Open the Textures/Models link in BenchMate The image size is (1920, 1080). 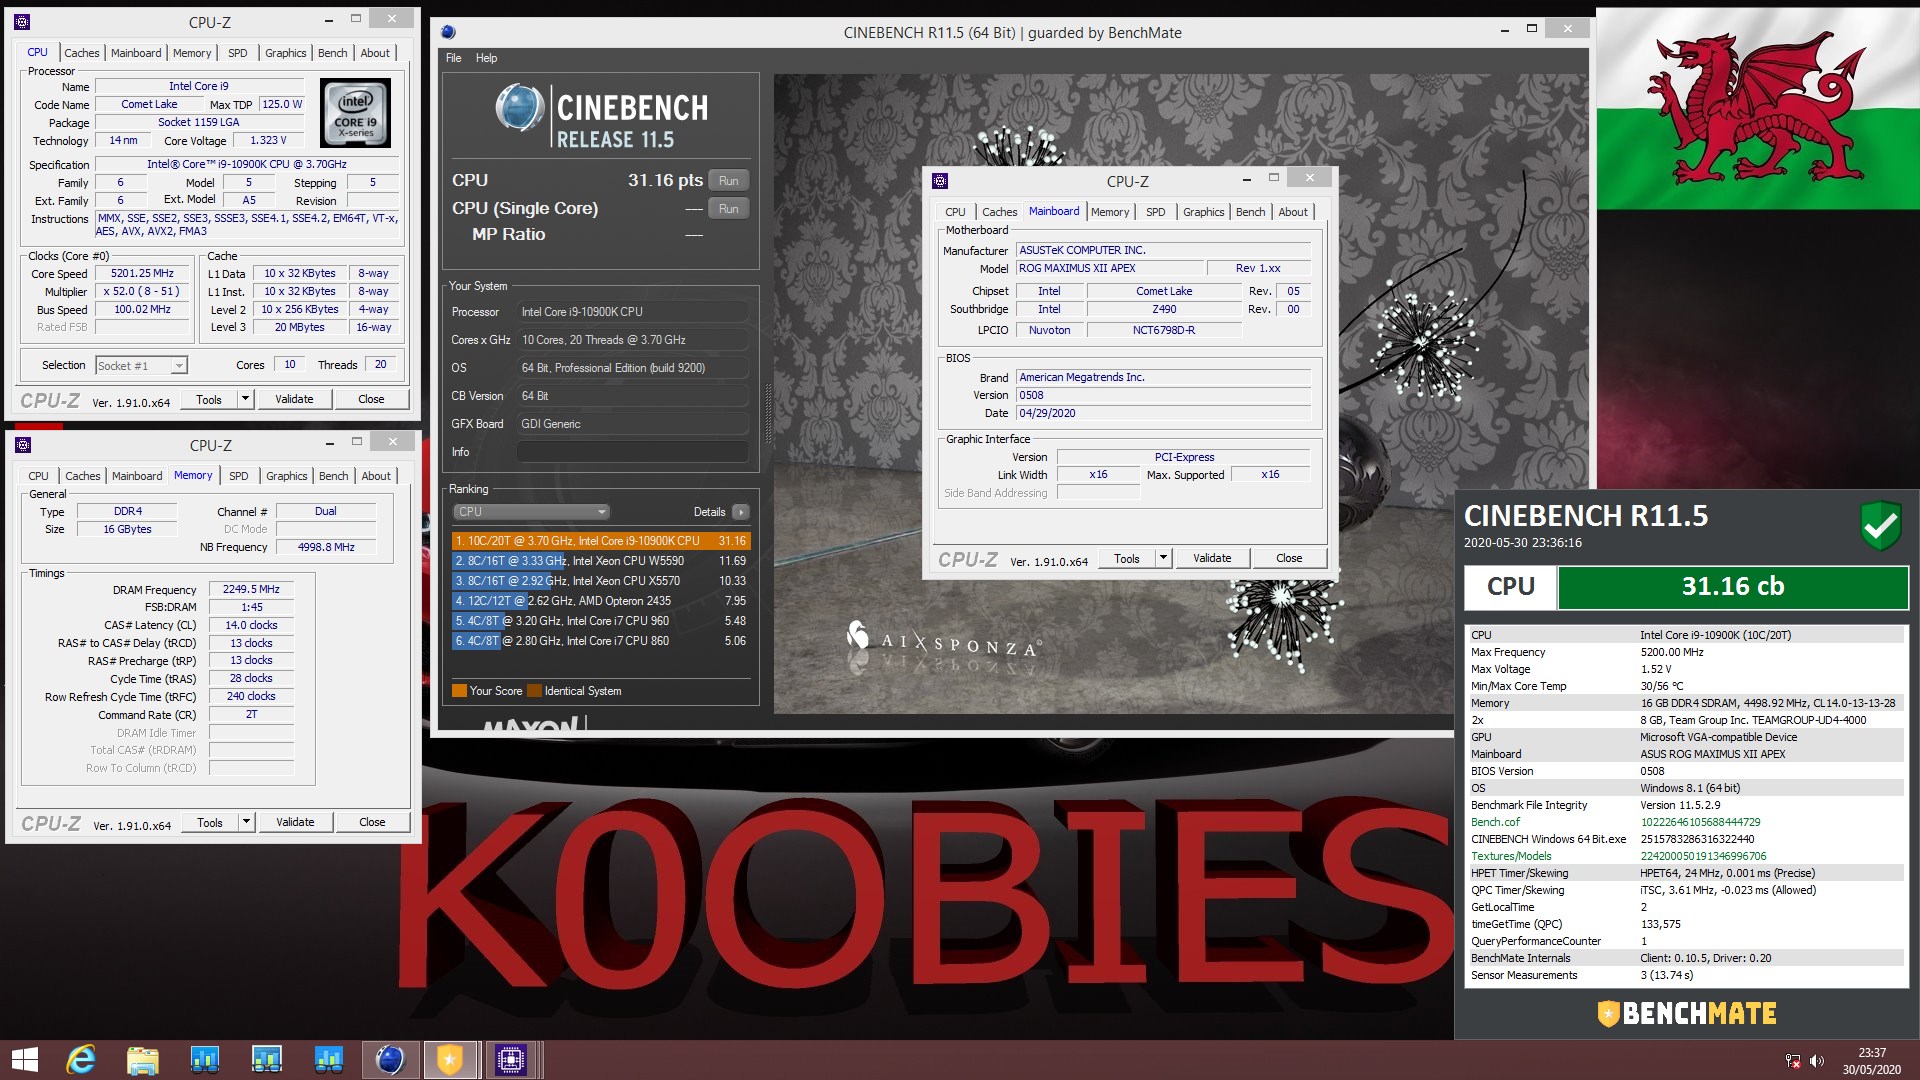pos(1511,856)
